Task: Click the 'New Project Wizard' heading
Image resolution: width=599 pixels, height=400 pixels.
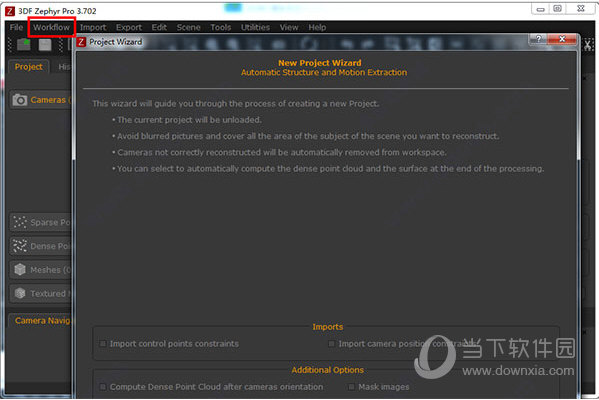Action: (320, 63)
